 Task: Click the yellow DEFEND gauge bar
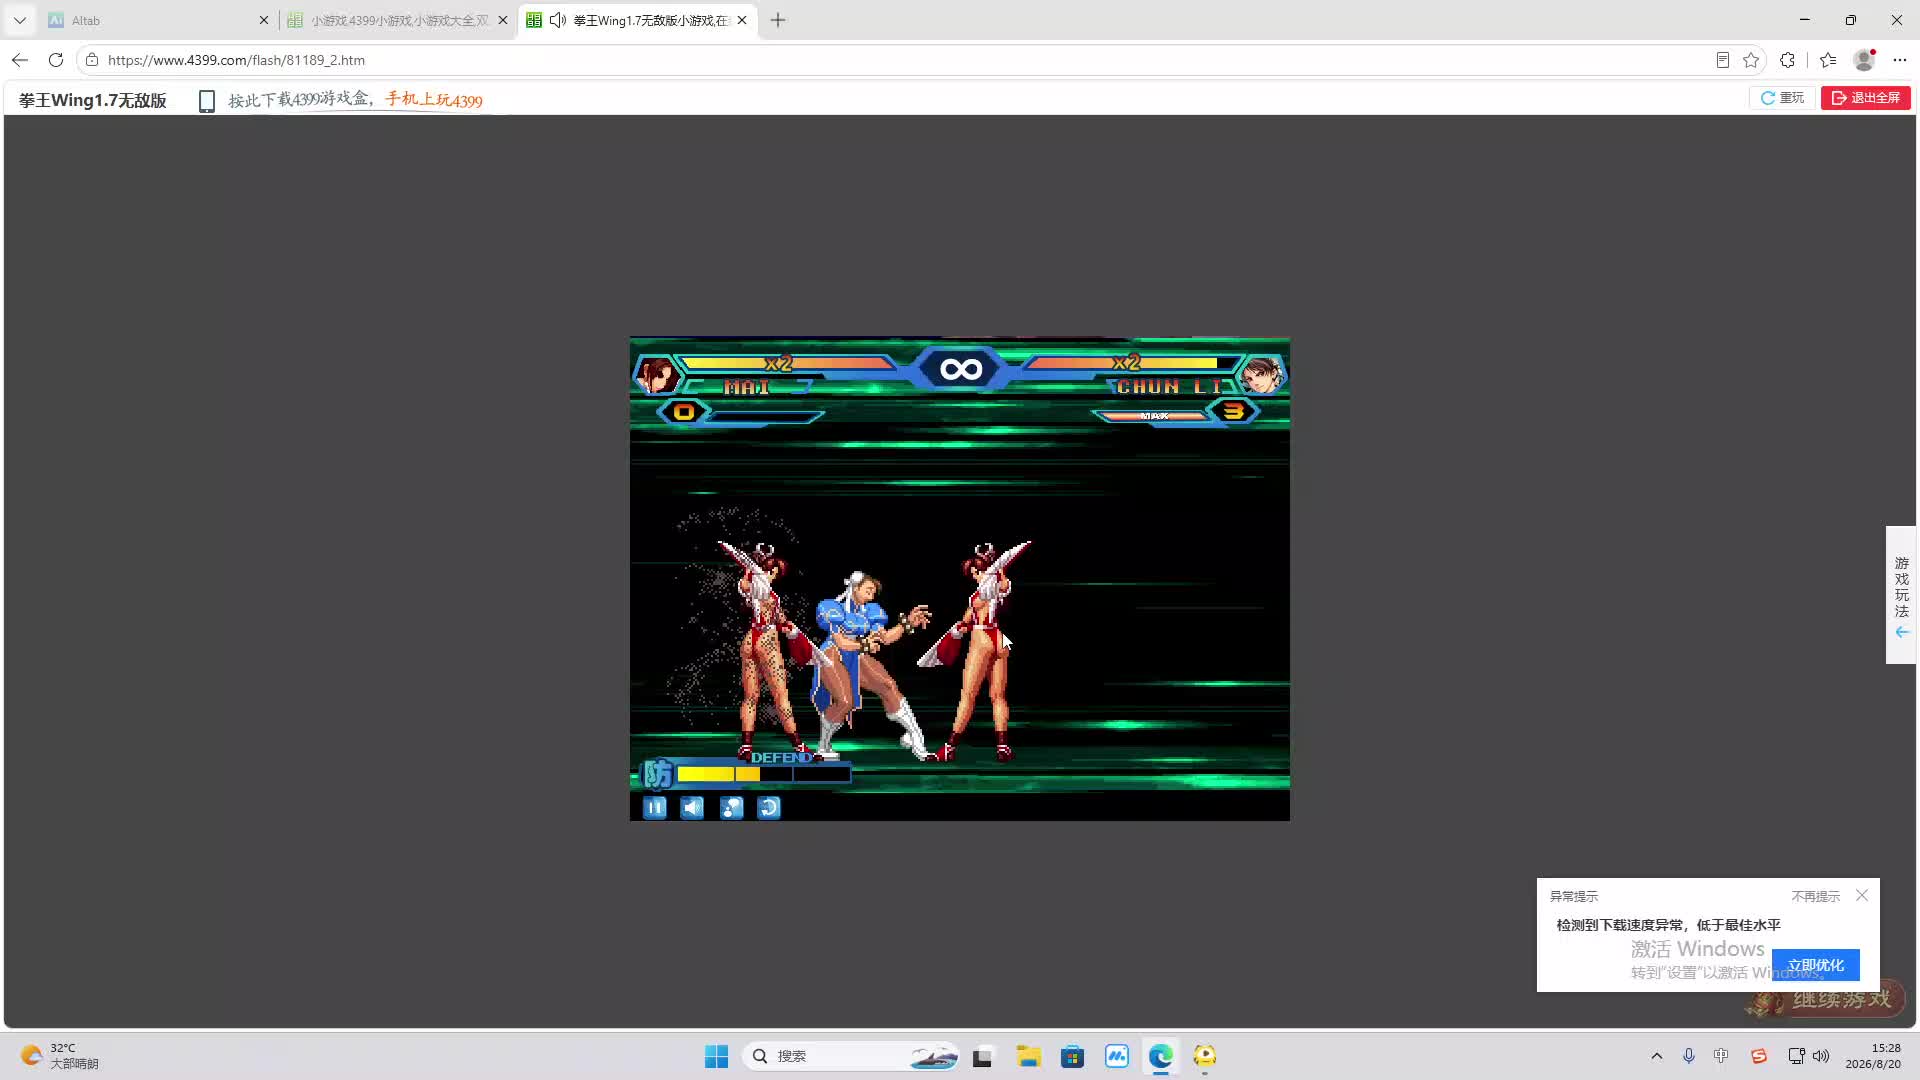pyautogui.click(x=764, y=774)
